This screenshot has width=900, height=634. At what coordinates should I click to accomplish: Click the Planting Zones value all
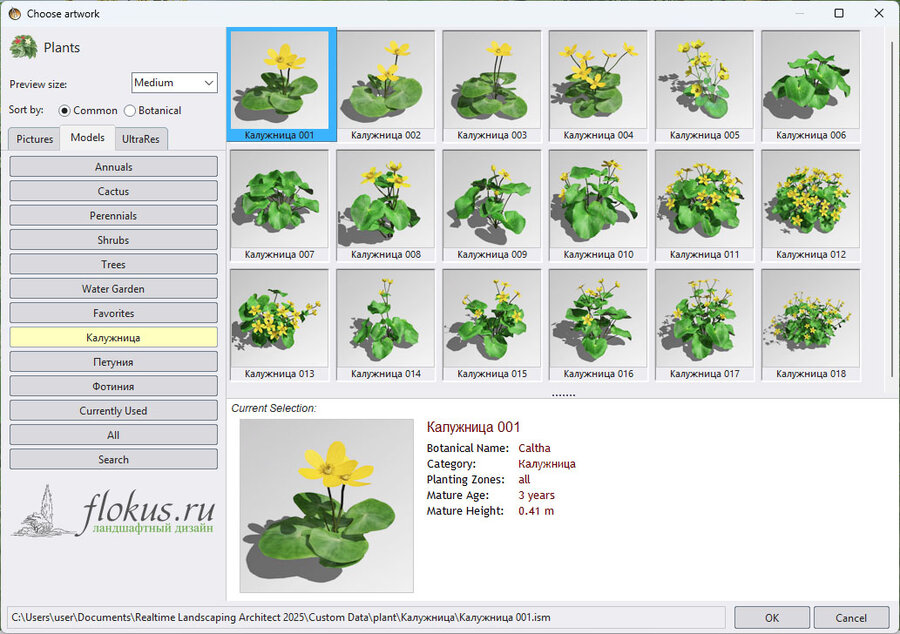(x=524, y=479)
